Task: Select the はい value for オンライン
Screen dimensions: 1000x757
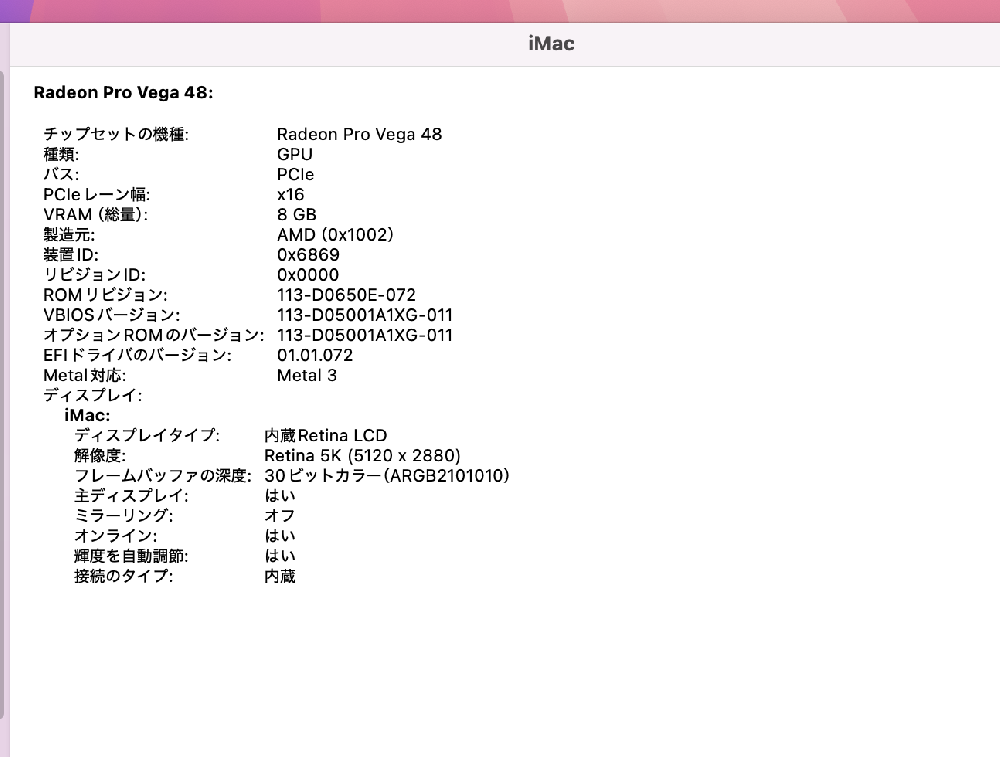Action: pos(280,536)
